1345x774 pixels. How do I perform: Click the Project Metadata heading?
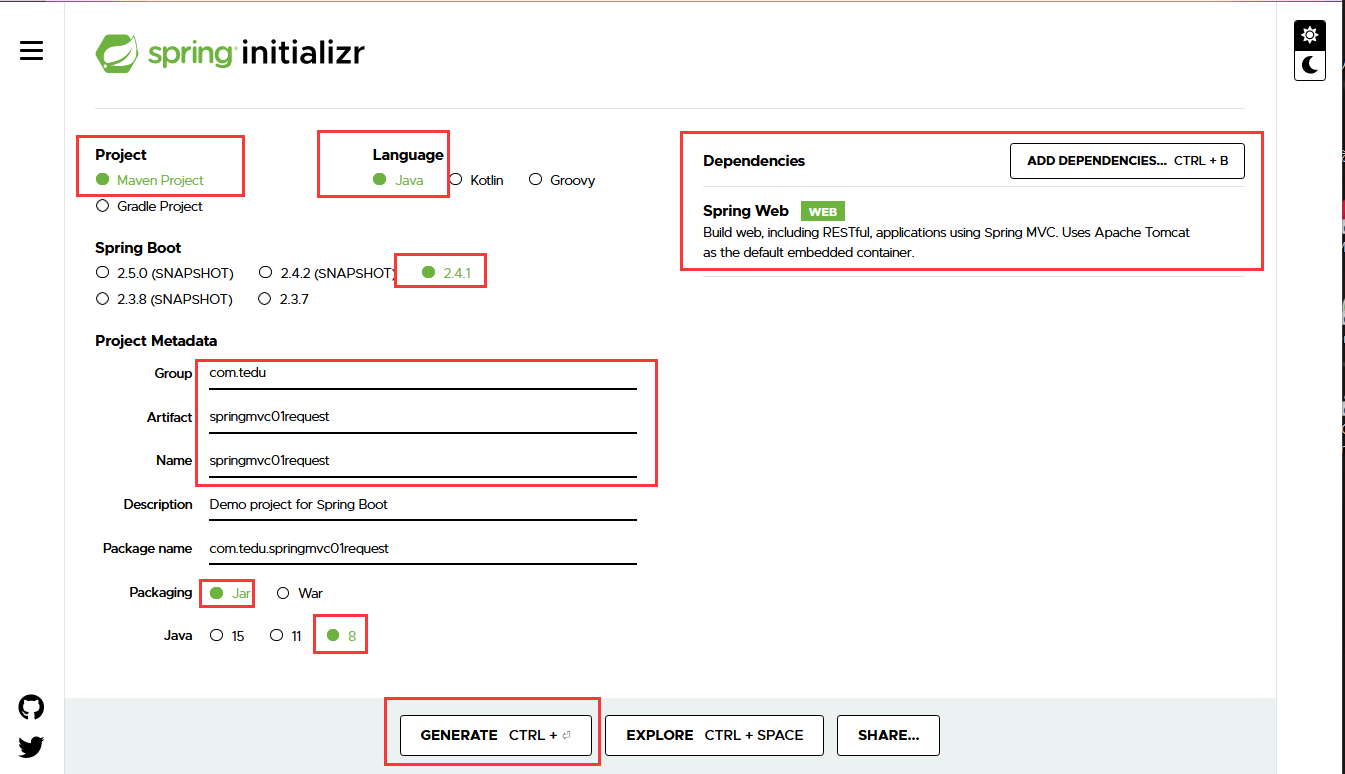(156, 341)
